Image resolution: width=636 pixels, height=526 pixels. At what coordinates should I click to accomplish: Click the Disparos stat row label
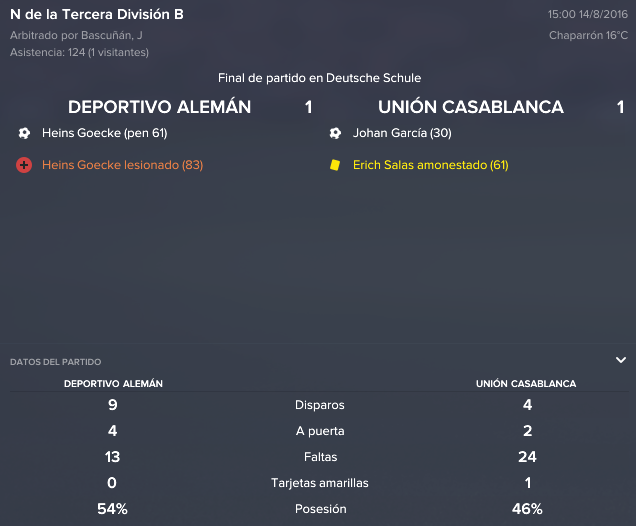pos(320,405)
